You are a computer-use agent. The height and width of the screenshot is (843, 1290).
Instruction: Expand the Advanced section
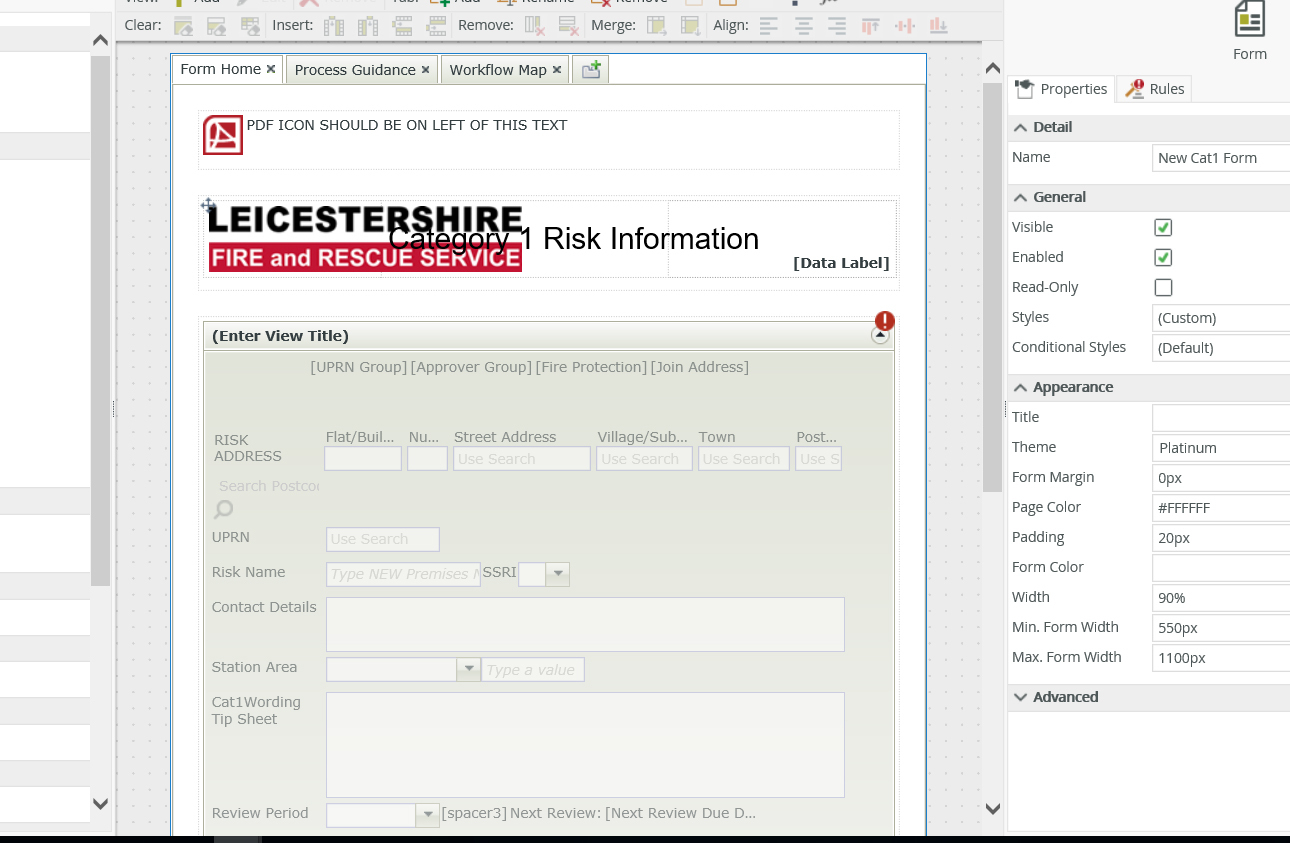[x=1020, y=697]
